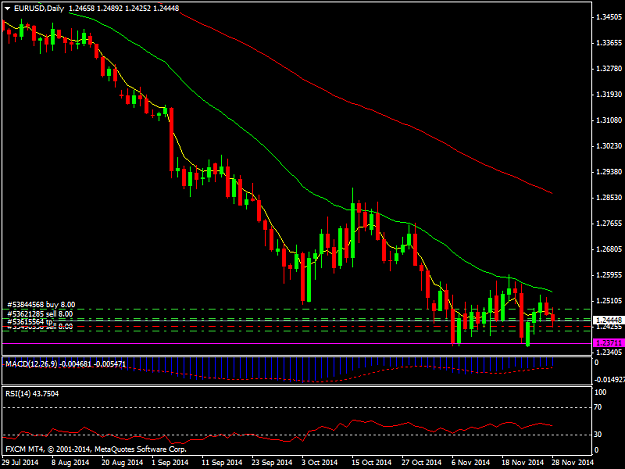This screenshot has width=625, height=469.
Task: Click the #53621285 sell 8.00 order label
Action: [40, 314]
